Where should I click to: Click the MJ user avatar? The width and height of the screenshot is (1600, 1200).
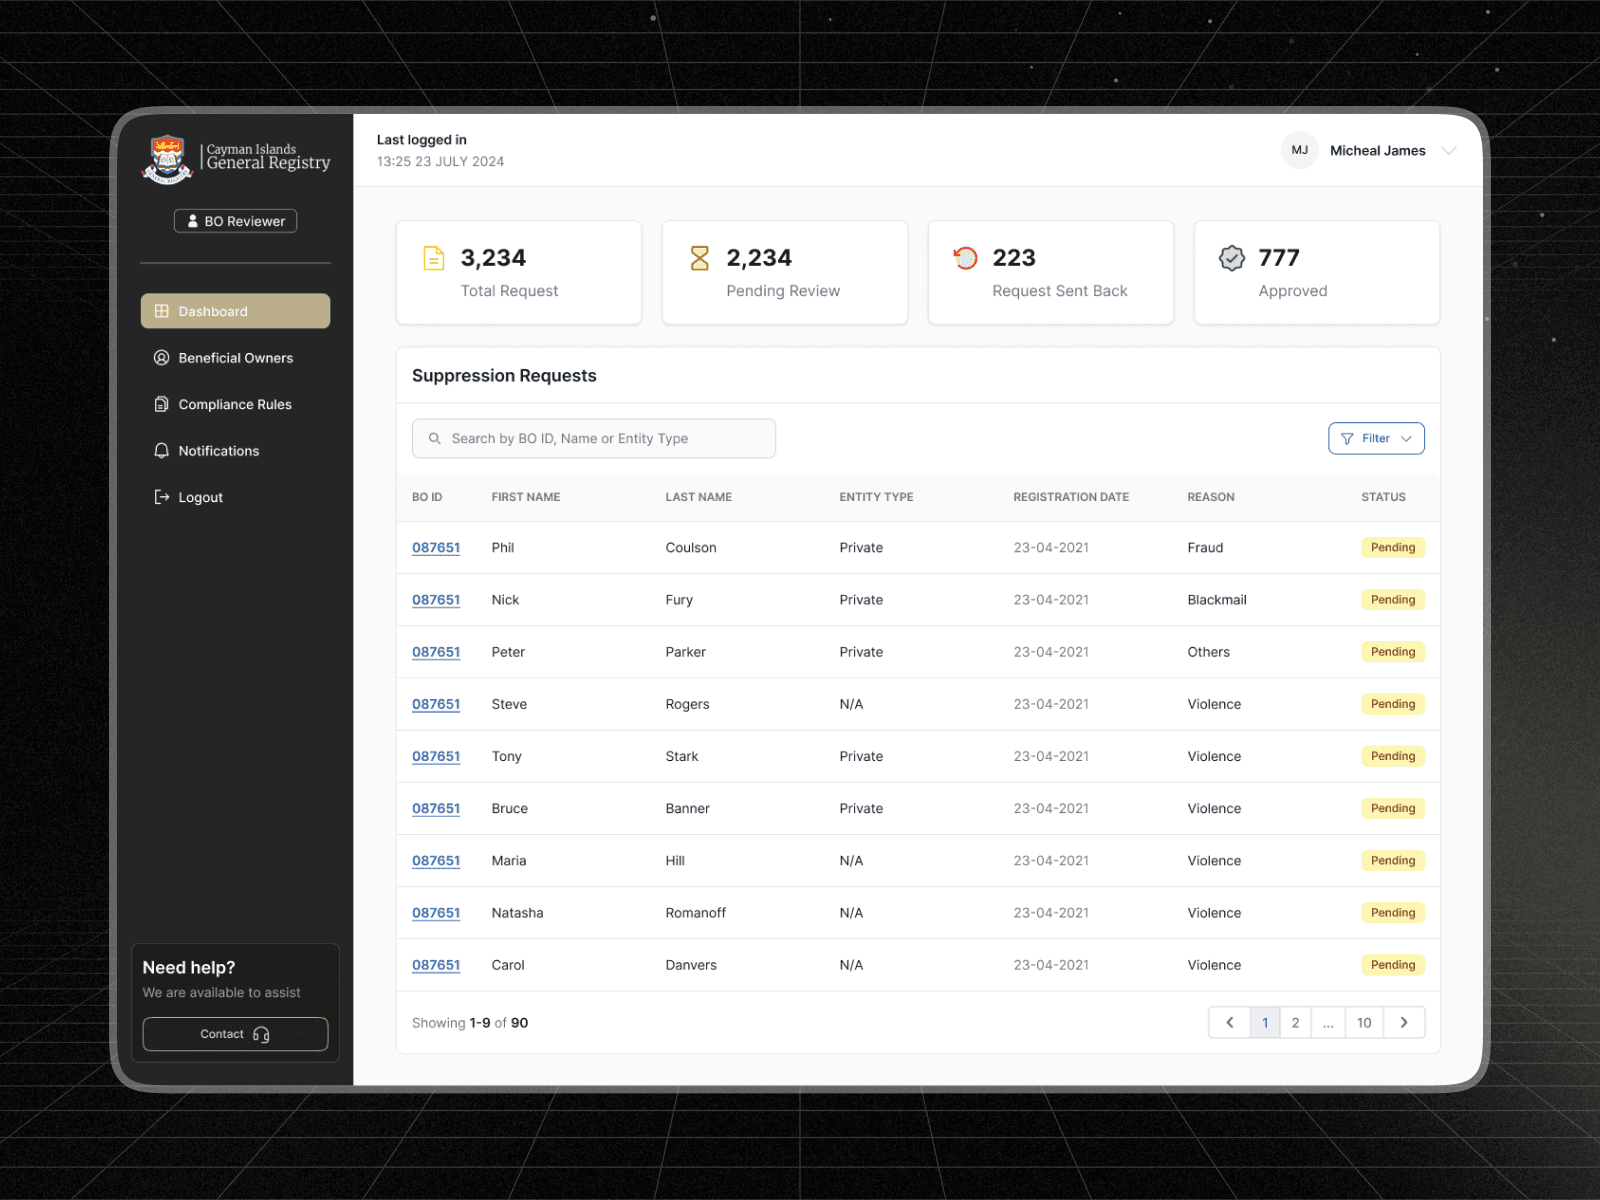tap(1299, 151)
